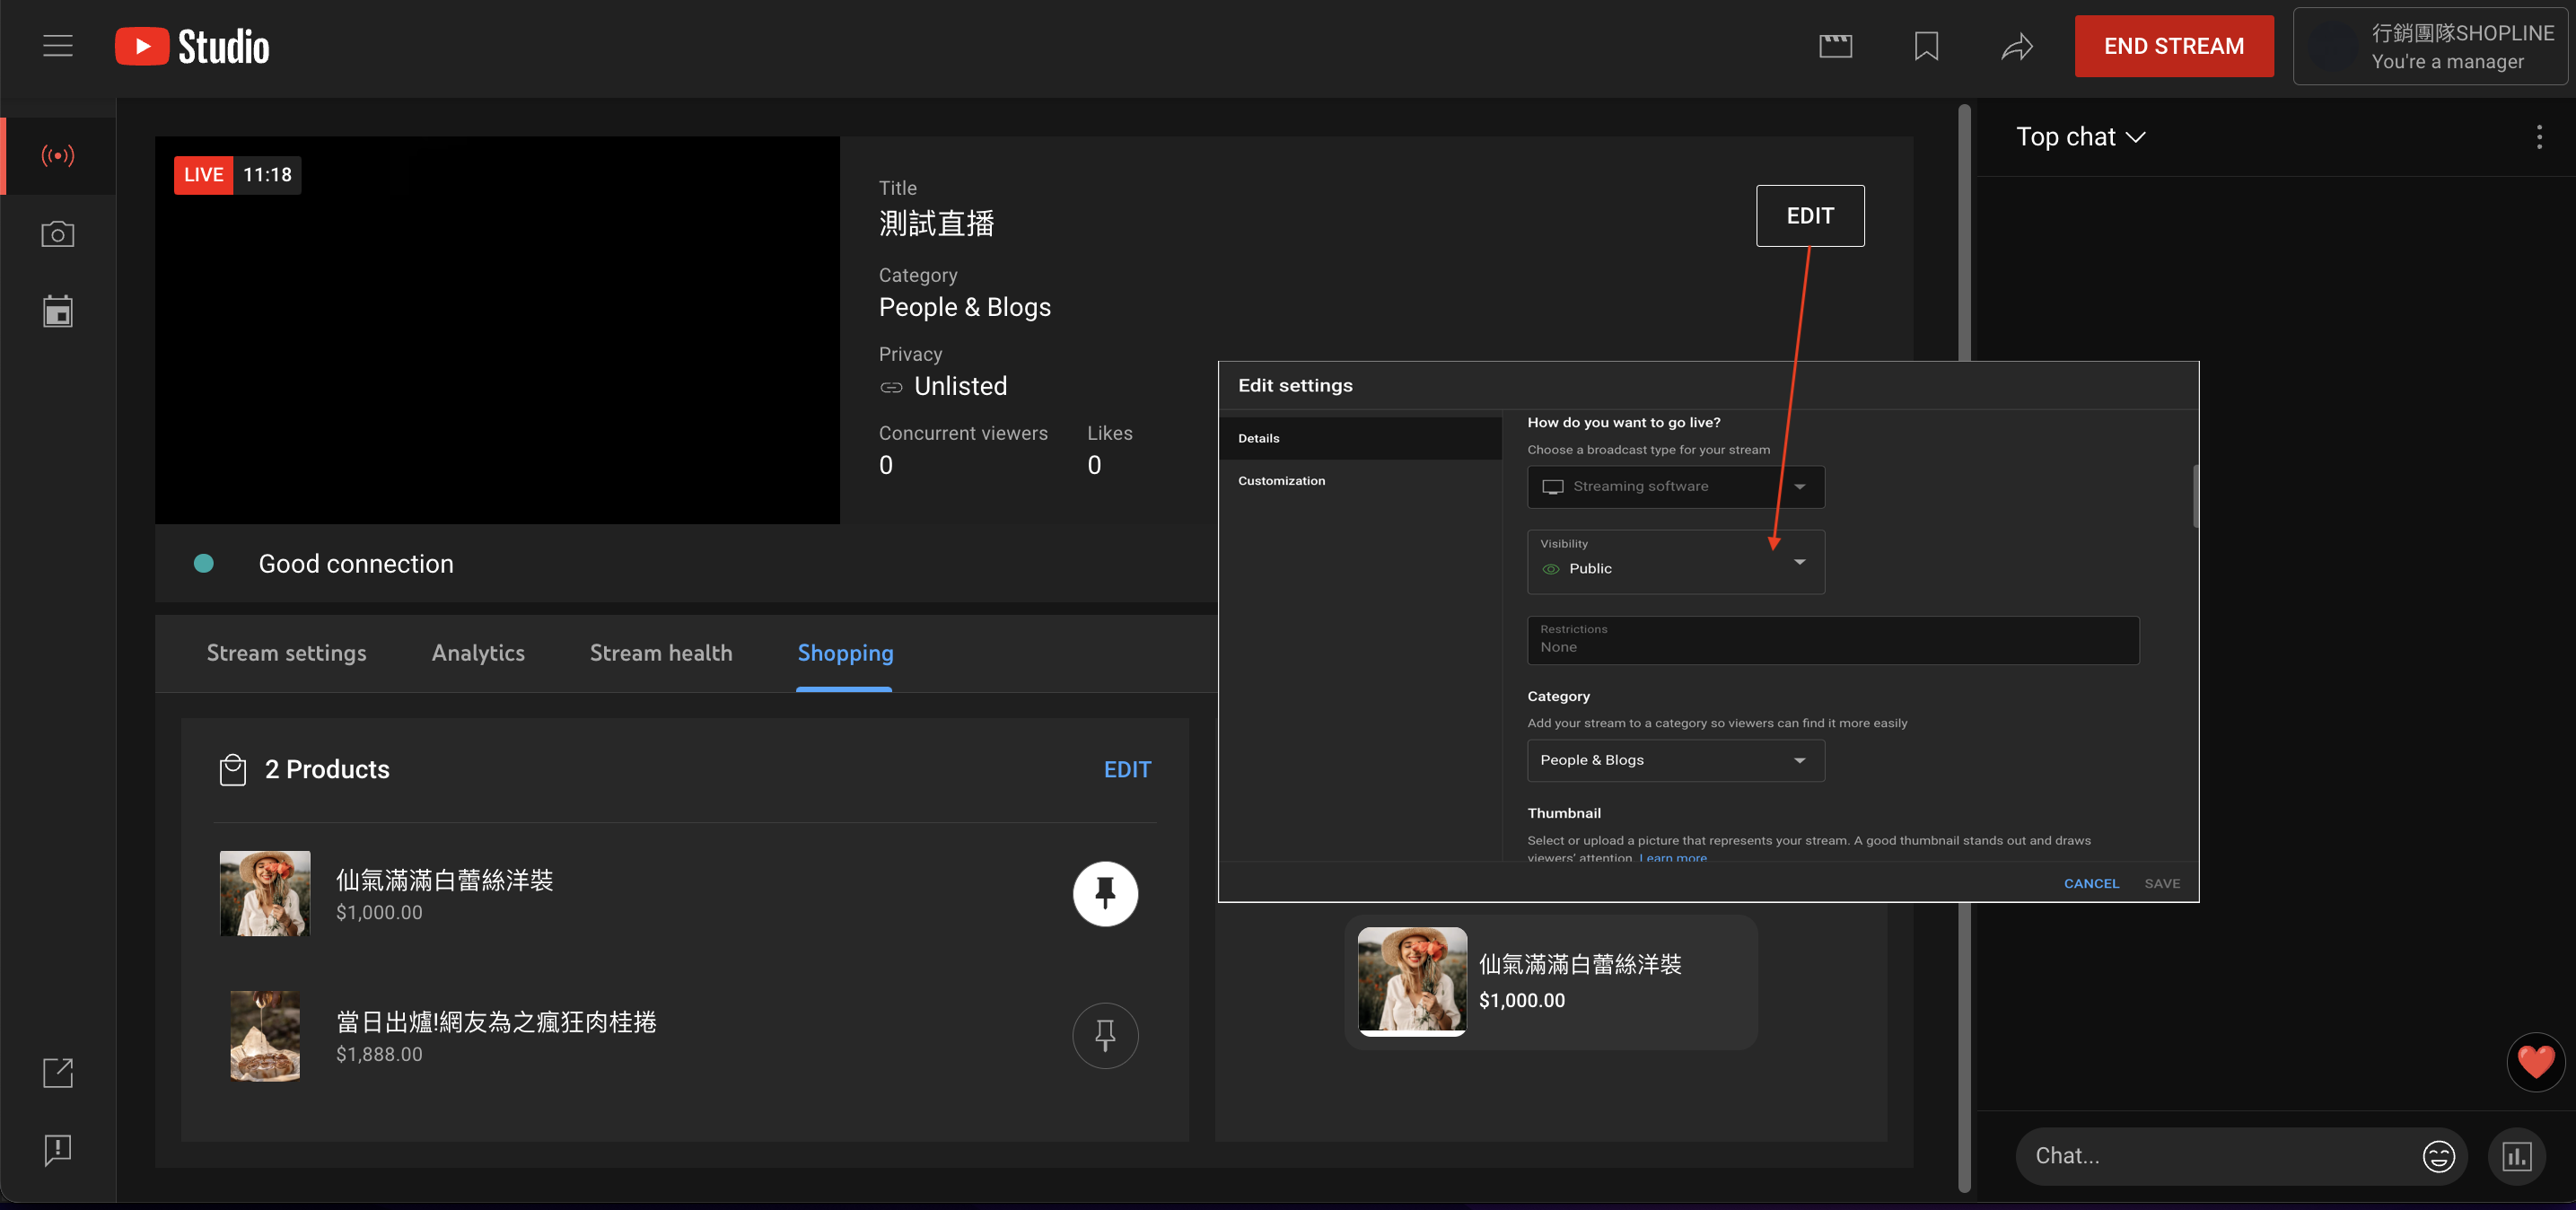The width and height of the screenshot is (2576, 1210).
Task: Open the Learn more thumbnail link
Action: click(1672, 857)
